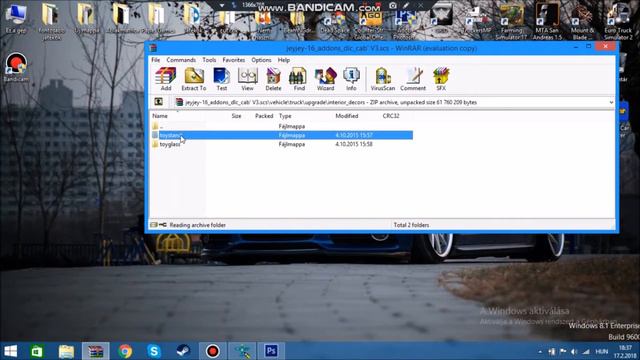Click the 'Total 2 folders' status text
Image resolution: width=640 pixels, height=360 pixels.
point(411,225)
